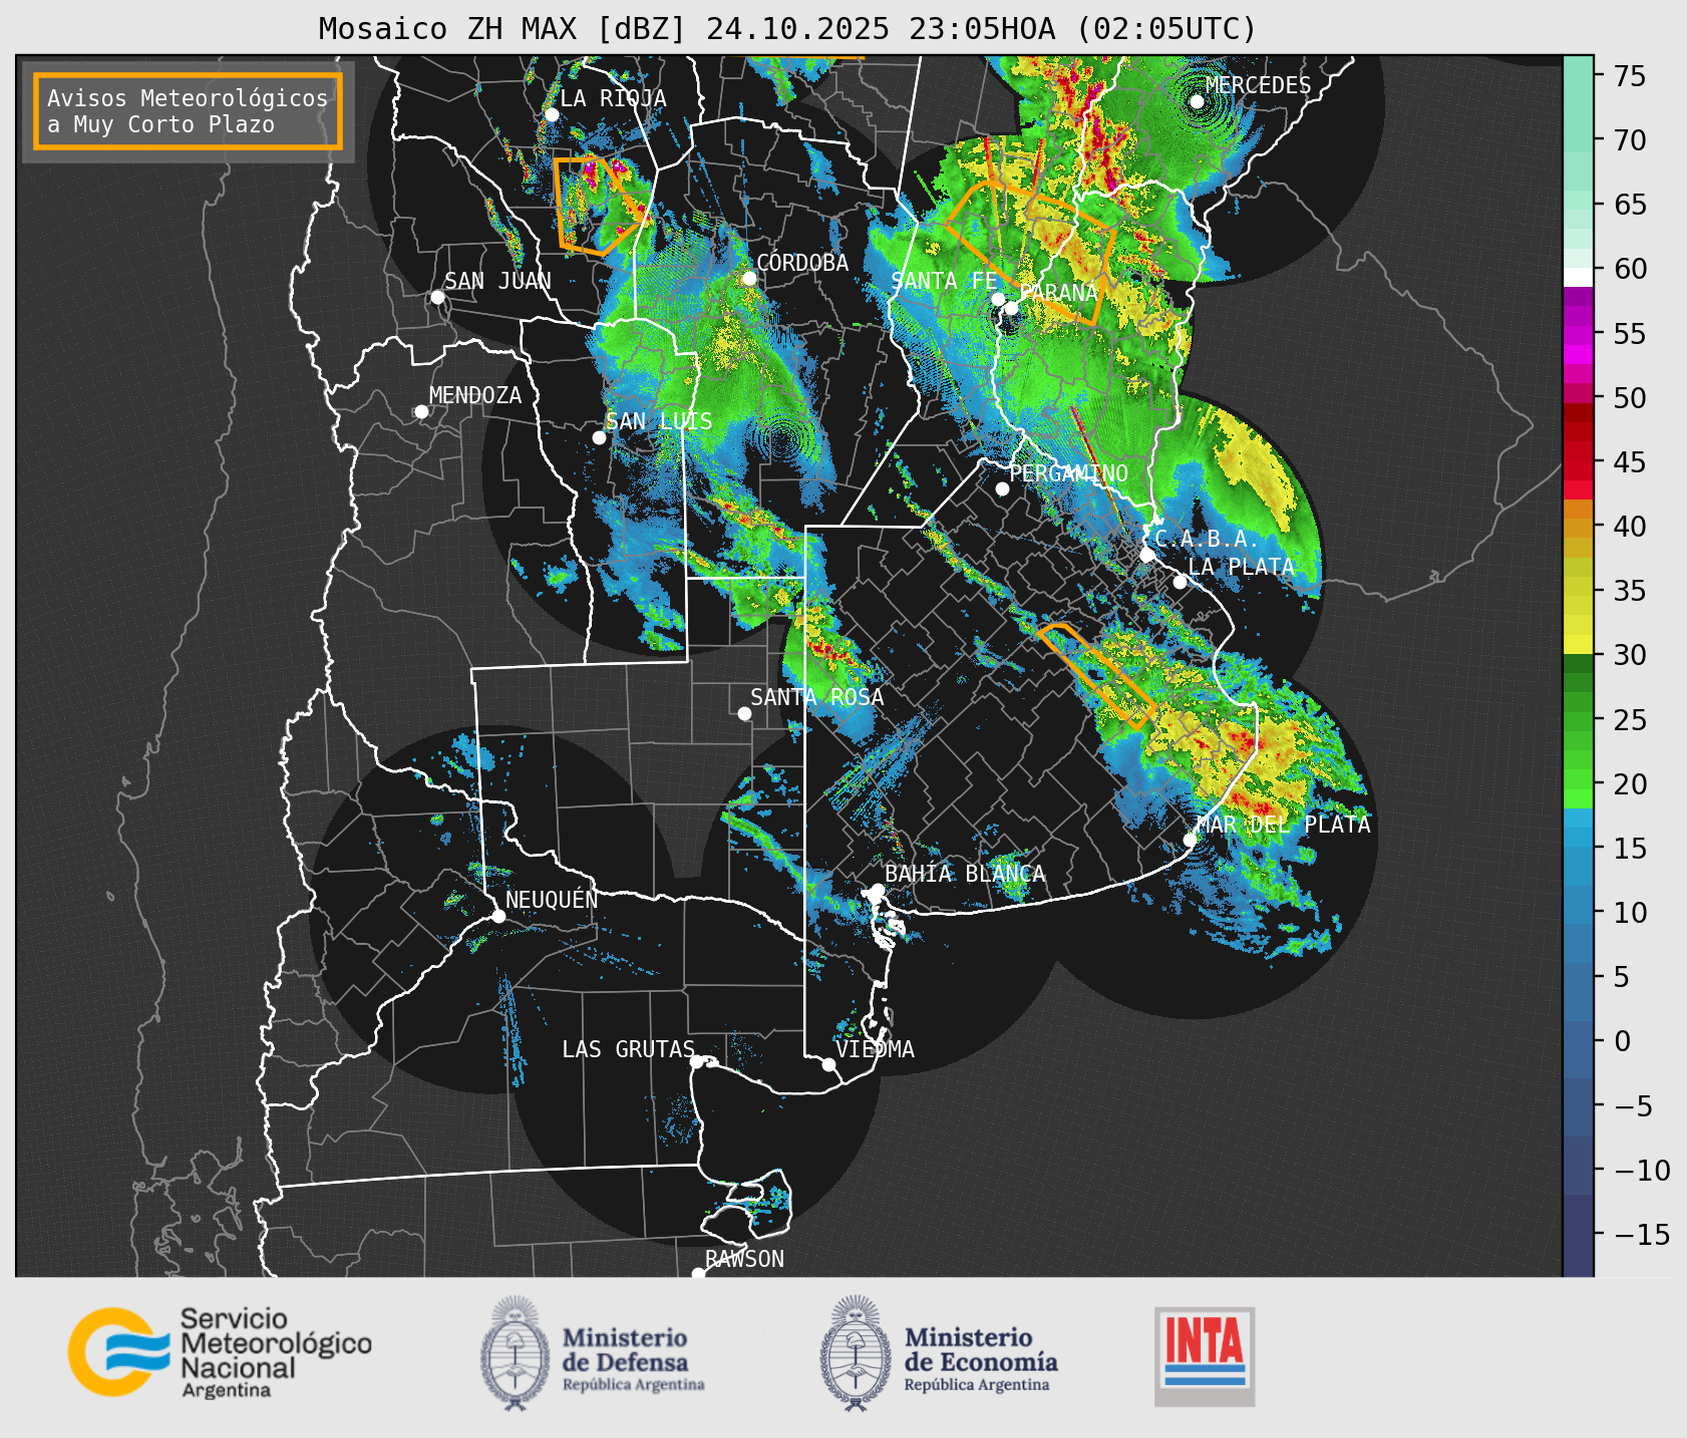The image size is (1687, 1438).
Task: Click the bright green 20 dBZ colorbar band
Action: (1578, 784)
